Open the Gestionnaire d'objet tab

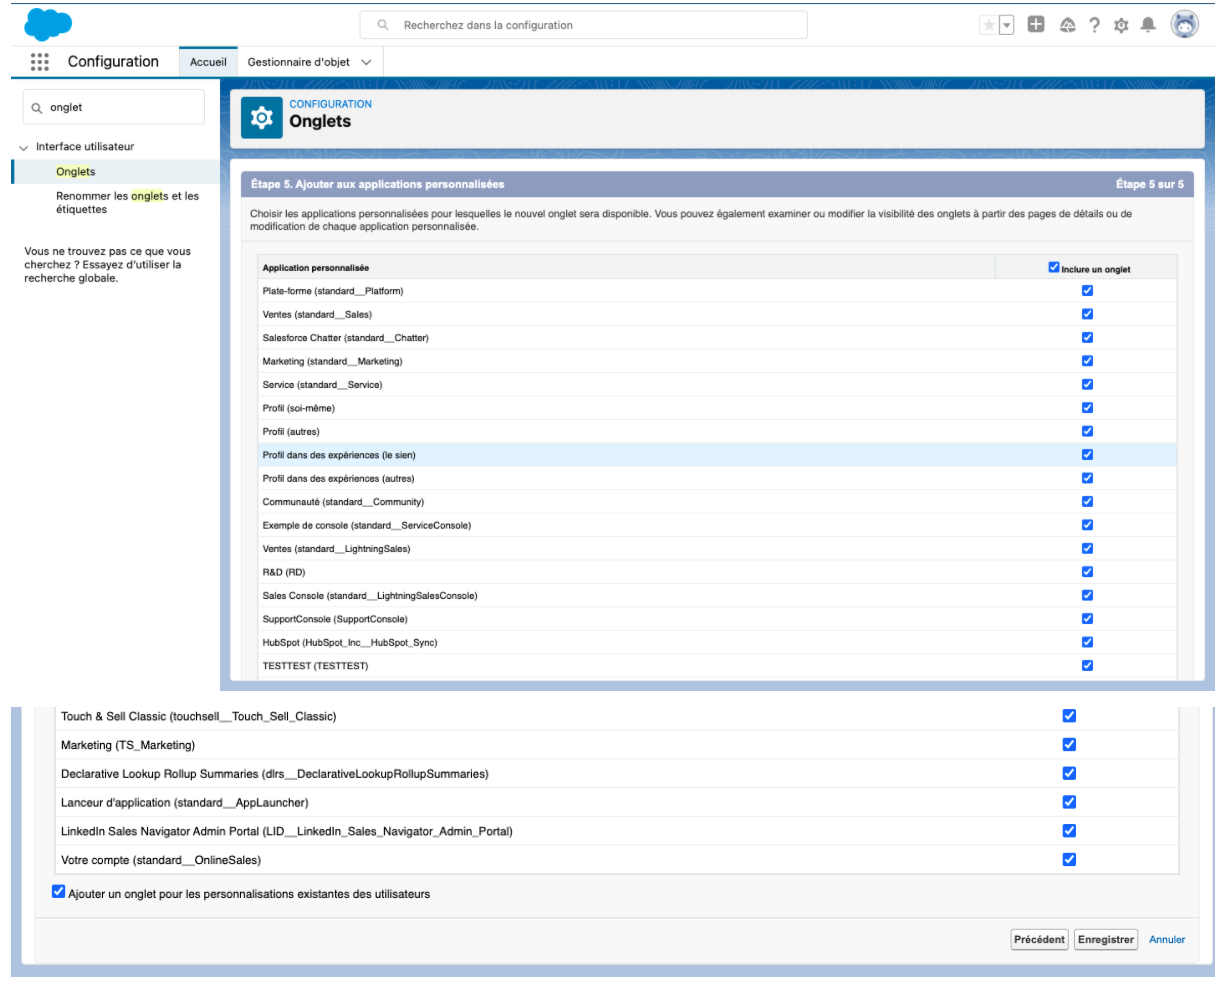[298, 62]
